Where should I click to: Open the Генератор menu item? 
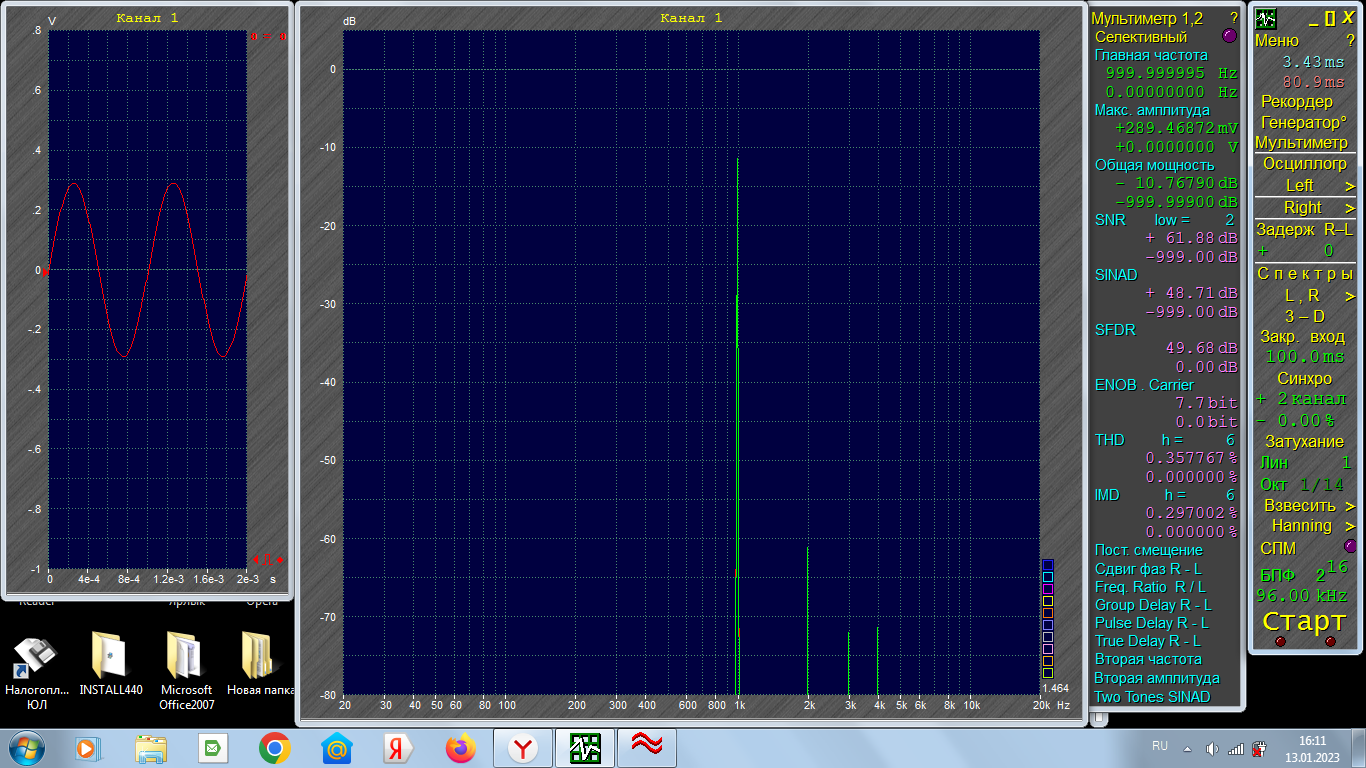coord(1303,122)
